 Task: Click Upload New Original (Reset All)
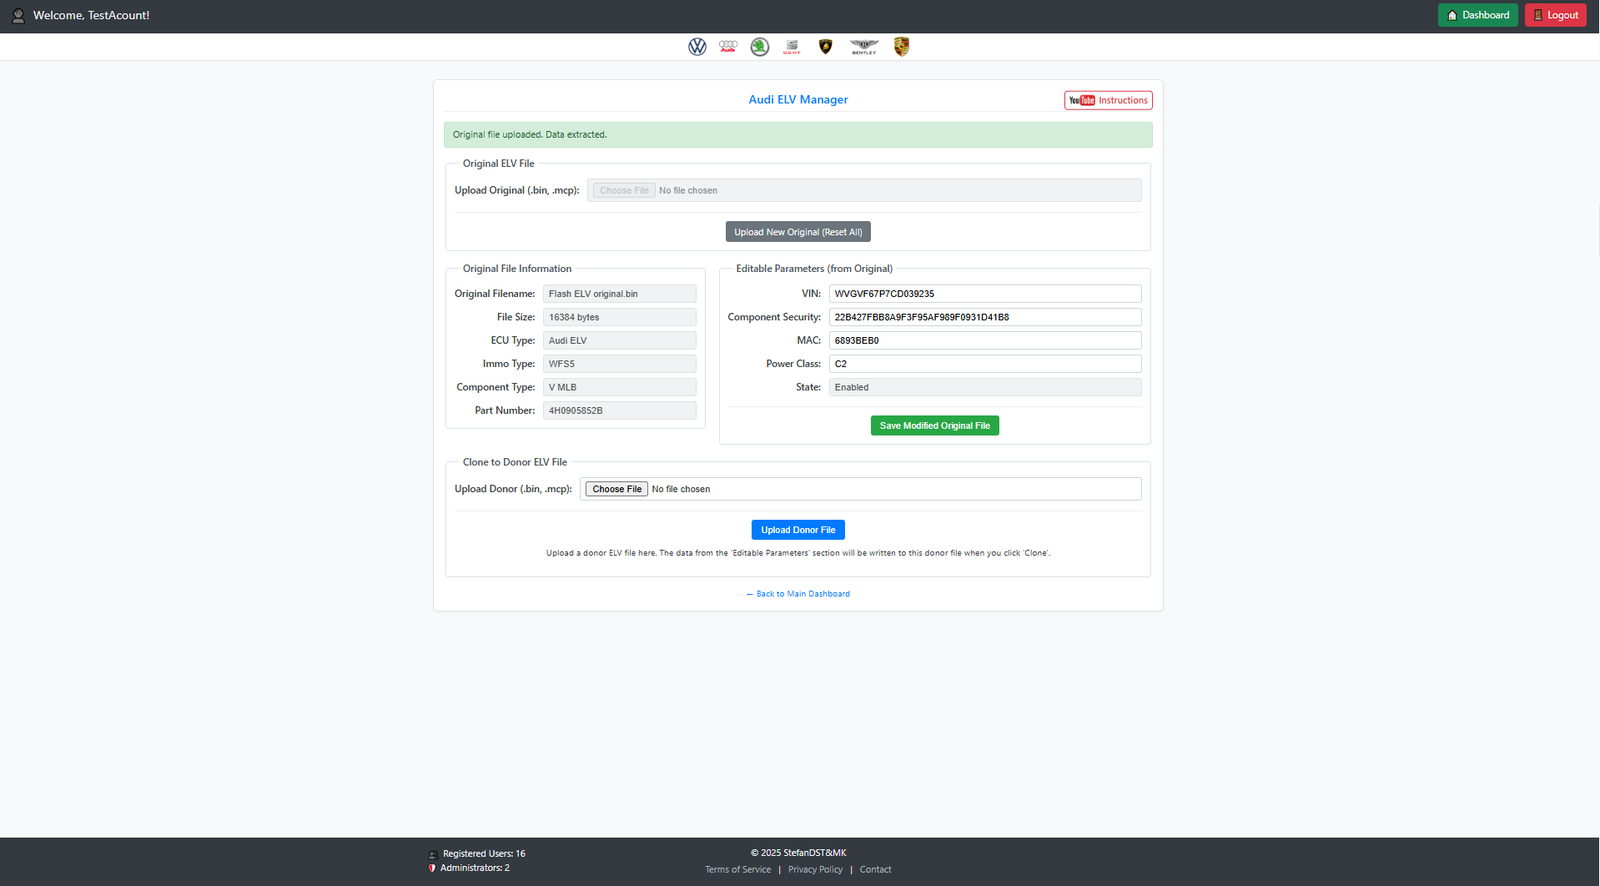798,232
